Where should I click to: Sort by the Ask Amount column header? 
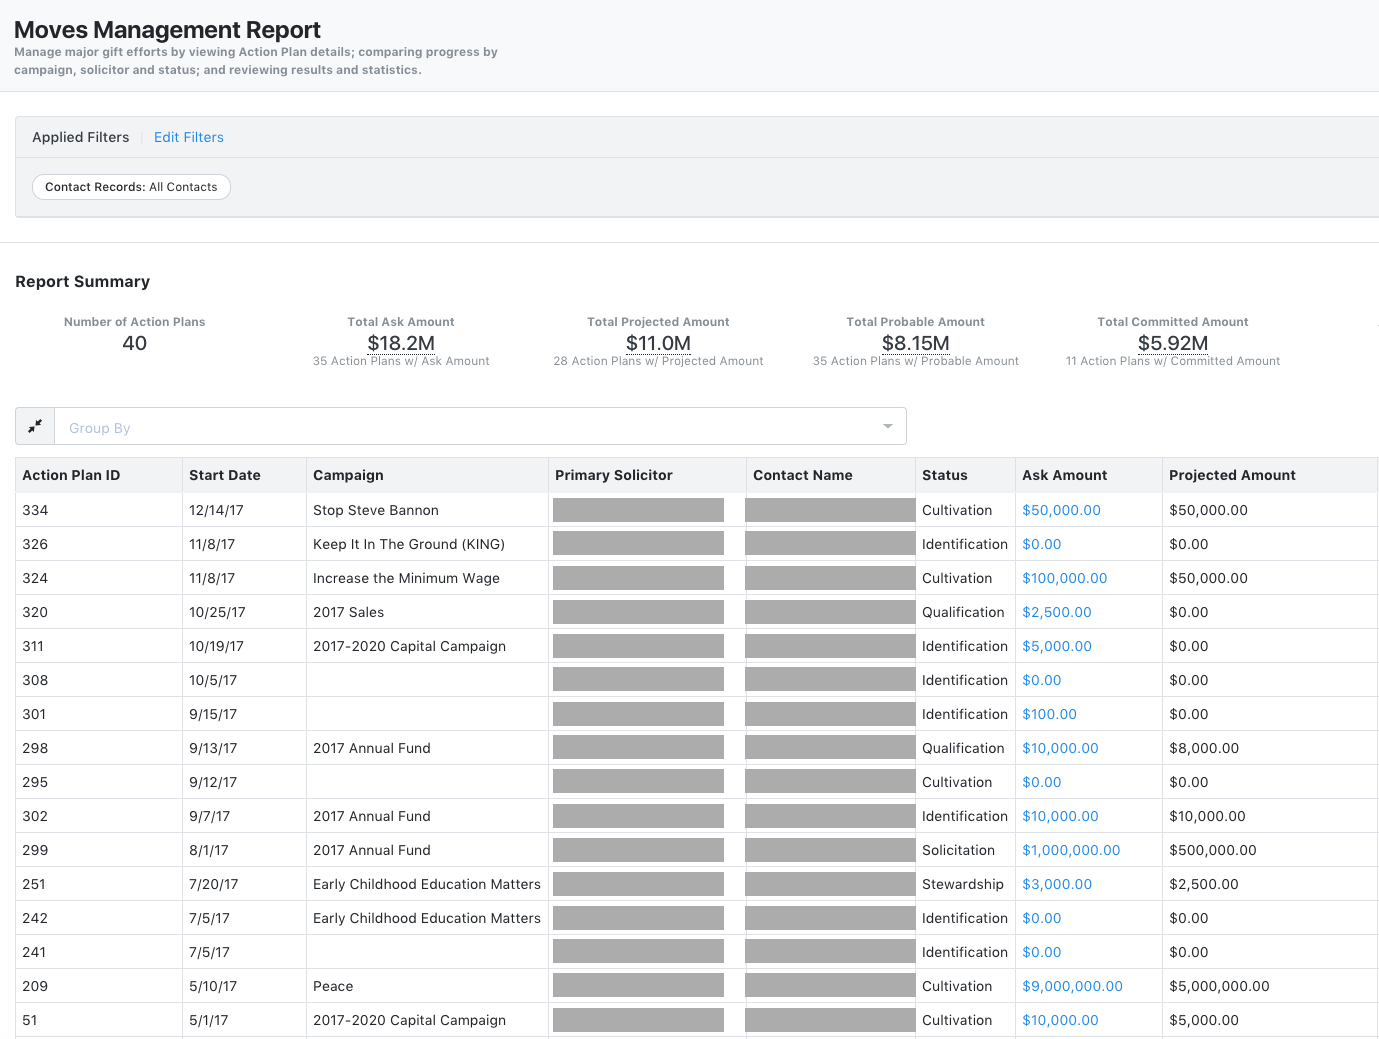coord(1064,475)
